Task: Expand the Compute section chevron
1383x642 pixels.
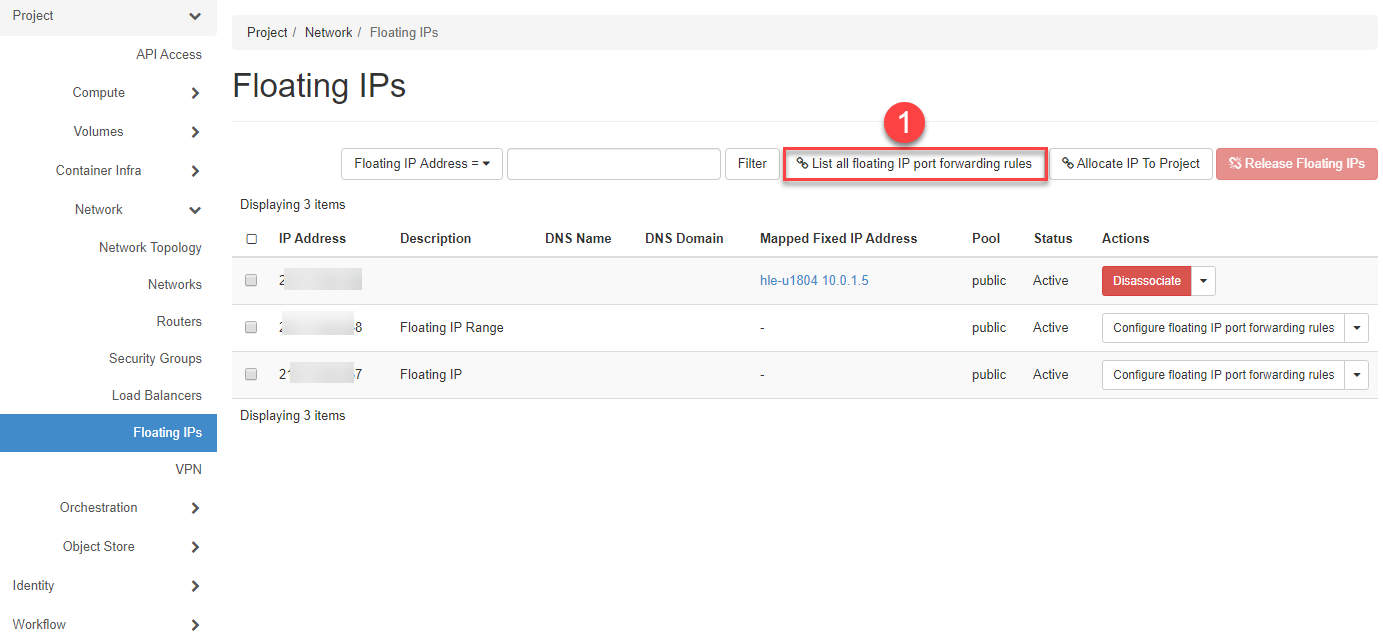Action: (195, 93)
